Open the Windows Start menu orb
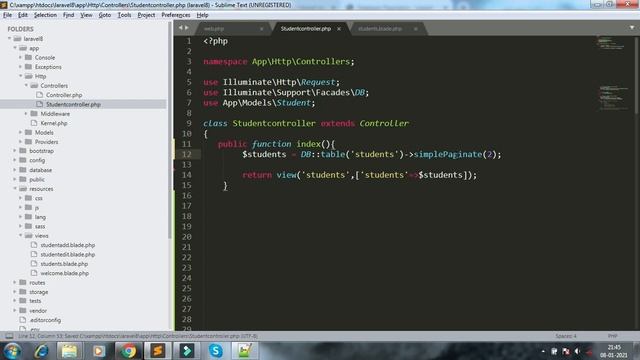The width and height of the screenshot is (640, 360). [x=12, y=351]
